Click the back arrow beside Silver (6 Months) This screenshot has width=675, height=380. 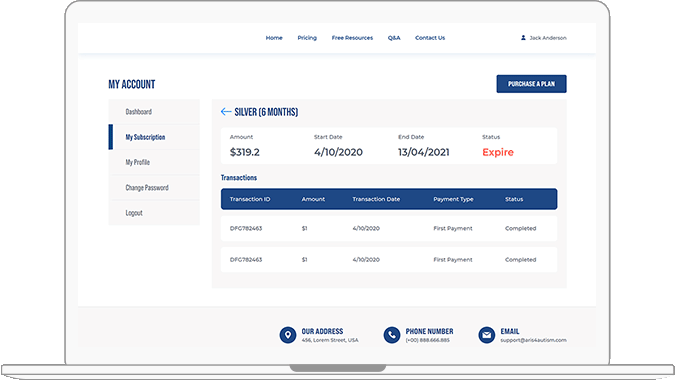226,112
